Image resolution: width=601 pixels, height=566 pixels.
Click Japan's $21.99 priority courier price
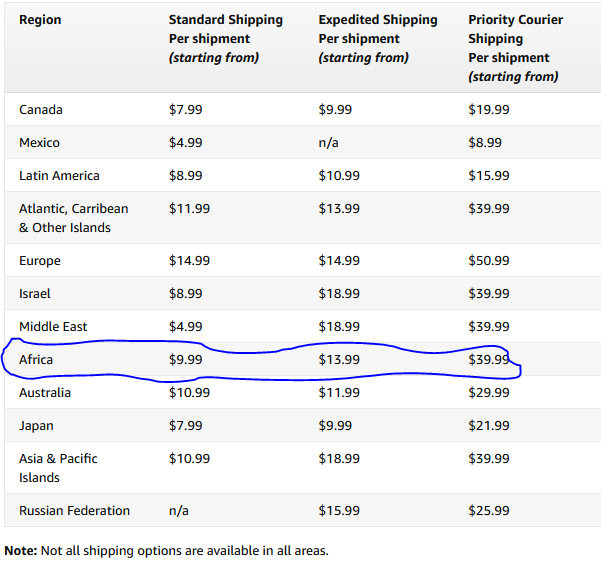point(488,426)
